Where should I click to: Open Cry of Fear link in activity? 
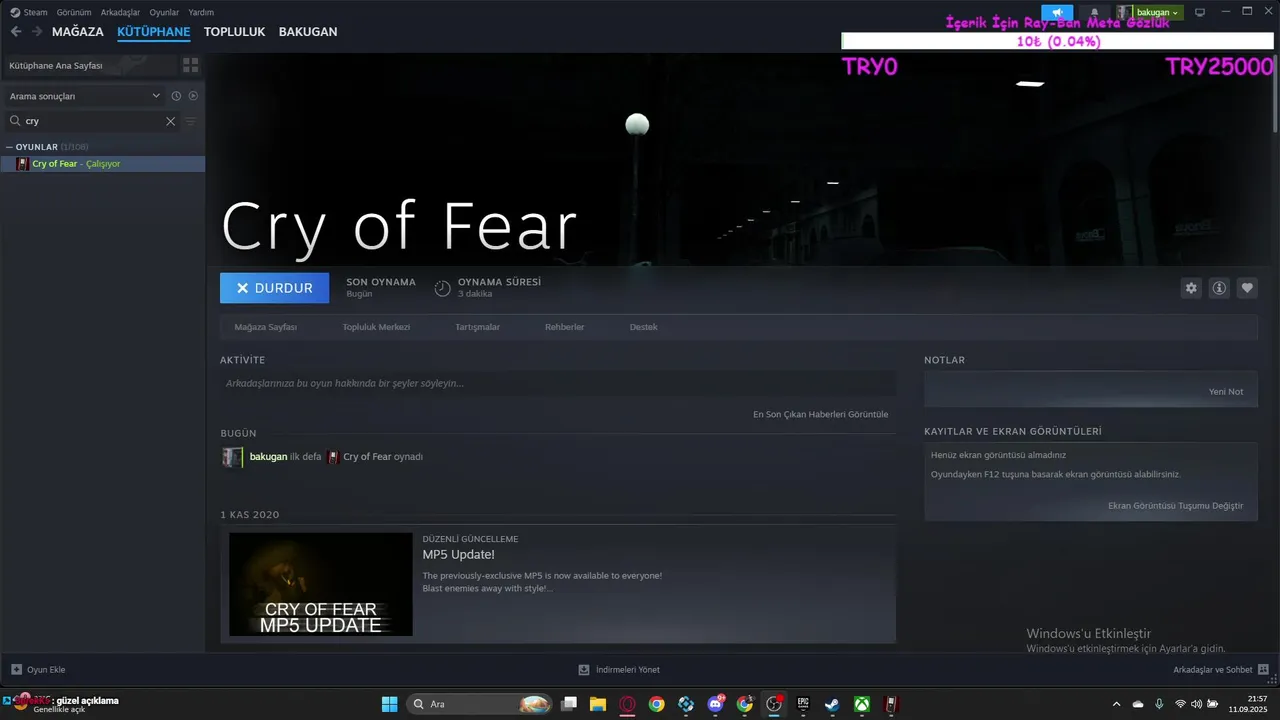coord(367,457)
